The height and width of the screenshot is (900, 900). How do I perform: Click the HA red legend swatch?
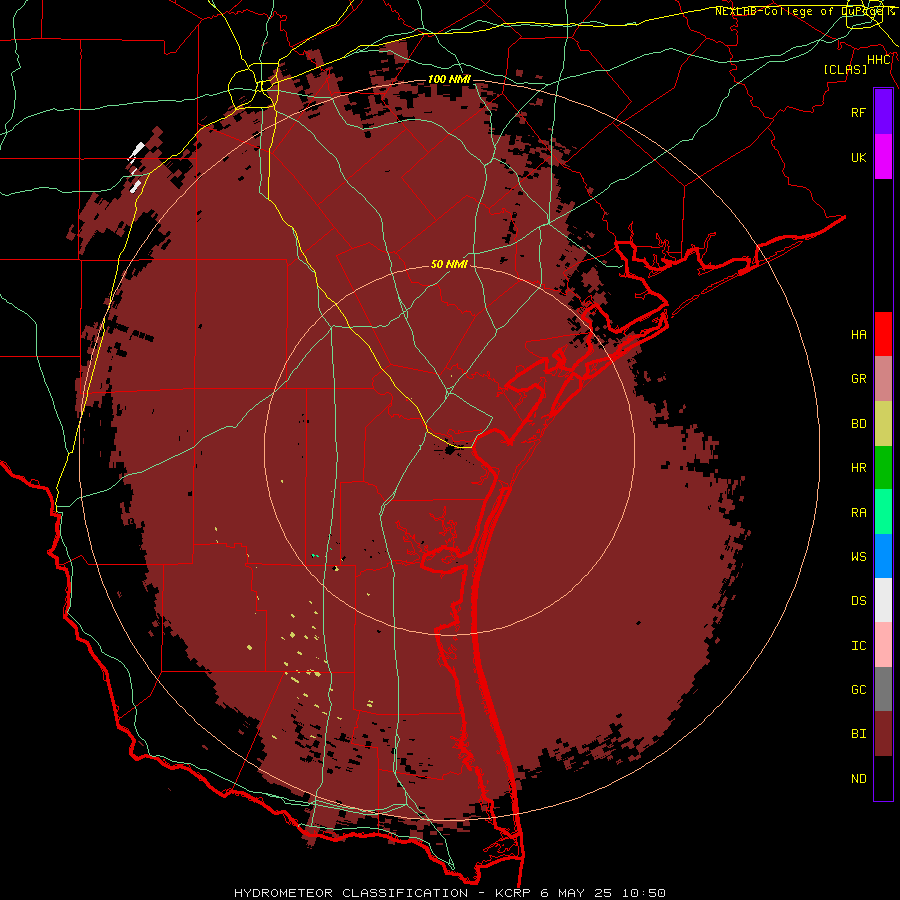point(883,334)
